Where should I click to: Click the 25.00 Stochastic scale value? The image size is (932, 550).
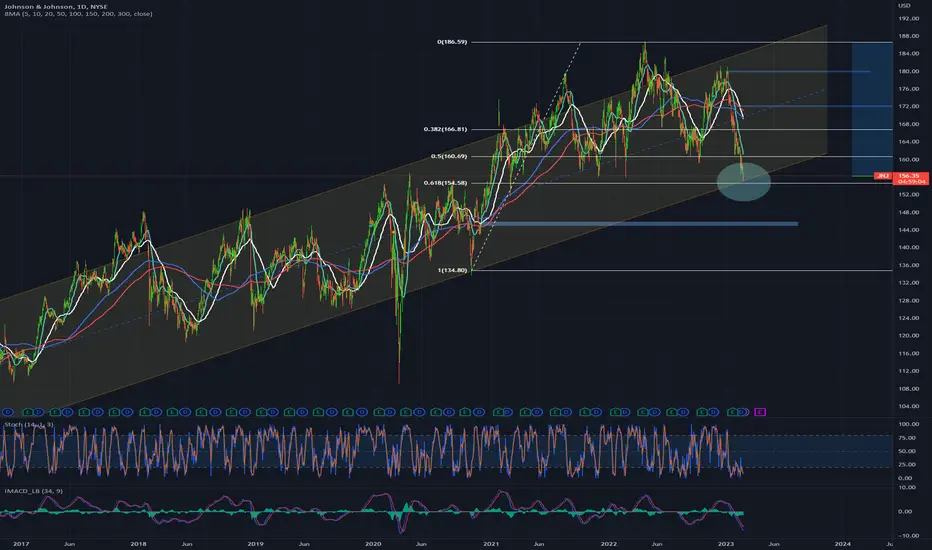(x=906, y=464)
